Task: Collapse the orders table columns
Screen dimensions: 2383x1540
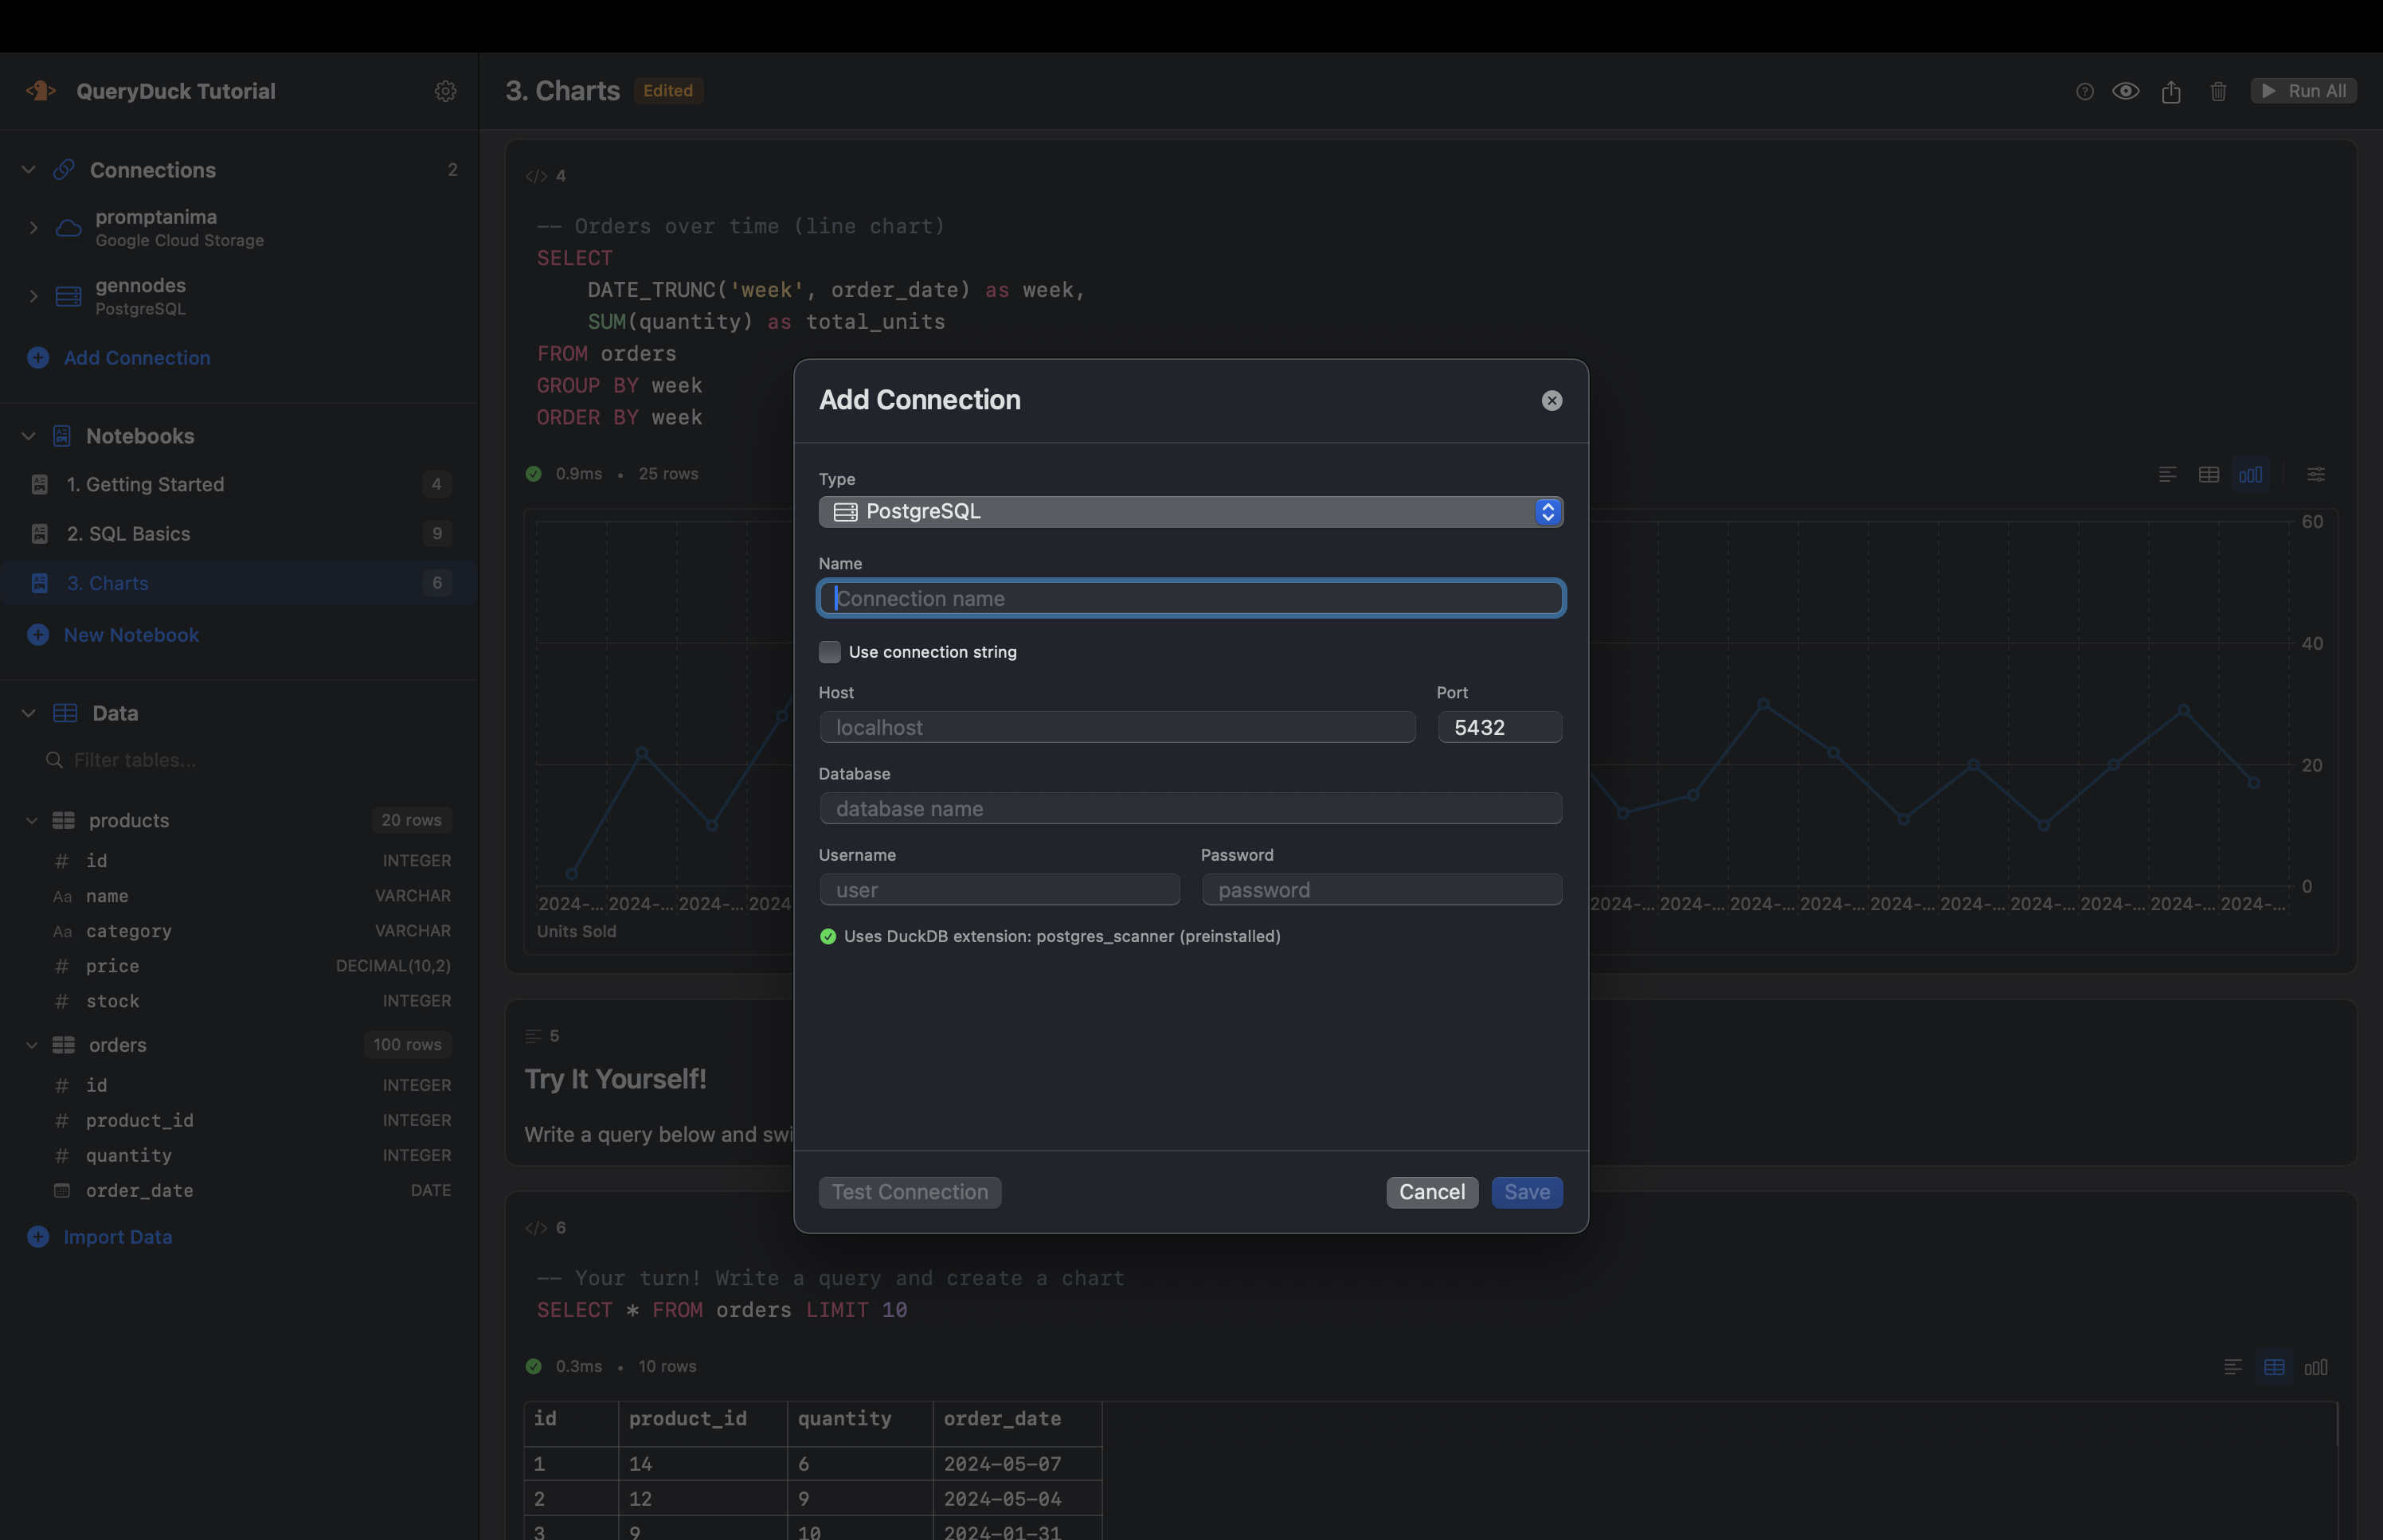Action: point(33,1044)
